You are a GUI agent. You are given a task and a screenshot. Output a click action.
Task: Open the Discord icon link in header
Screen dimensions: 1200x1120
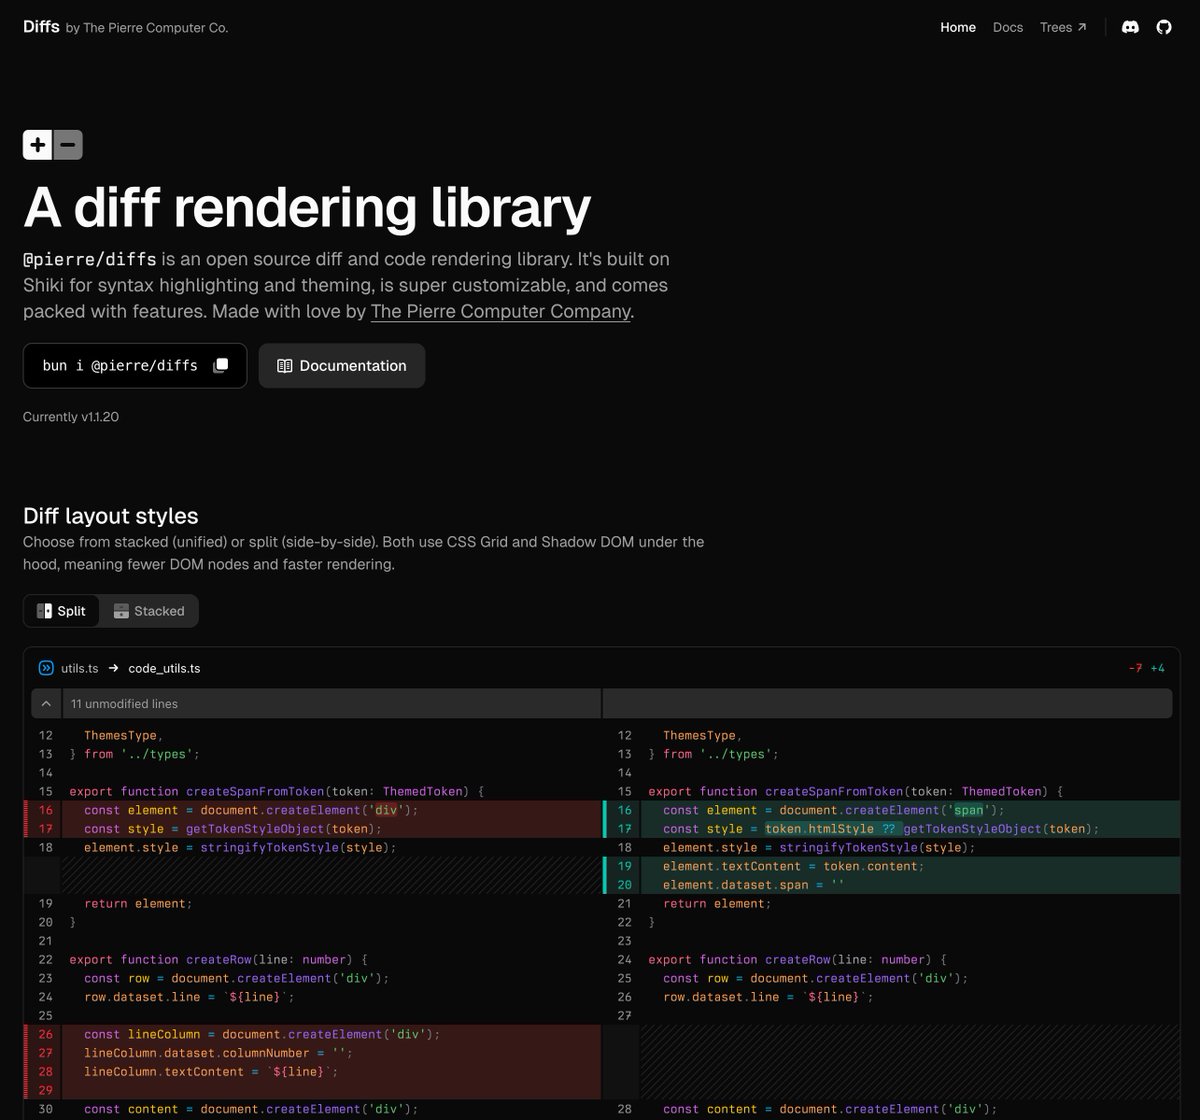click(1131, 27)
